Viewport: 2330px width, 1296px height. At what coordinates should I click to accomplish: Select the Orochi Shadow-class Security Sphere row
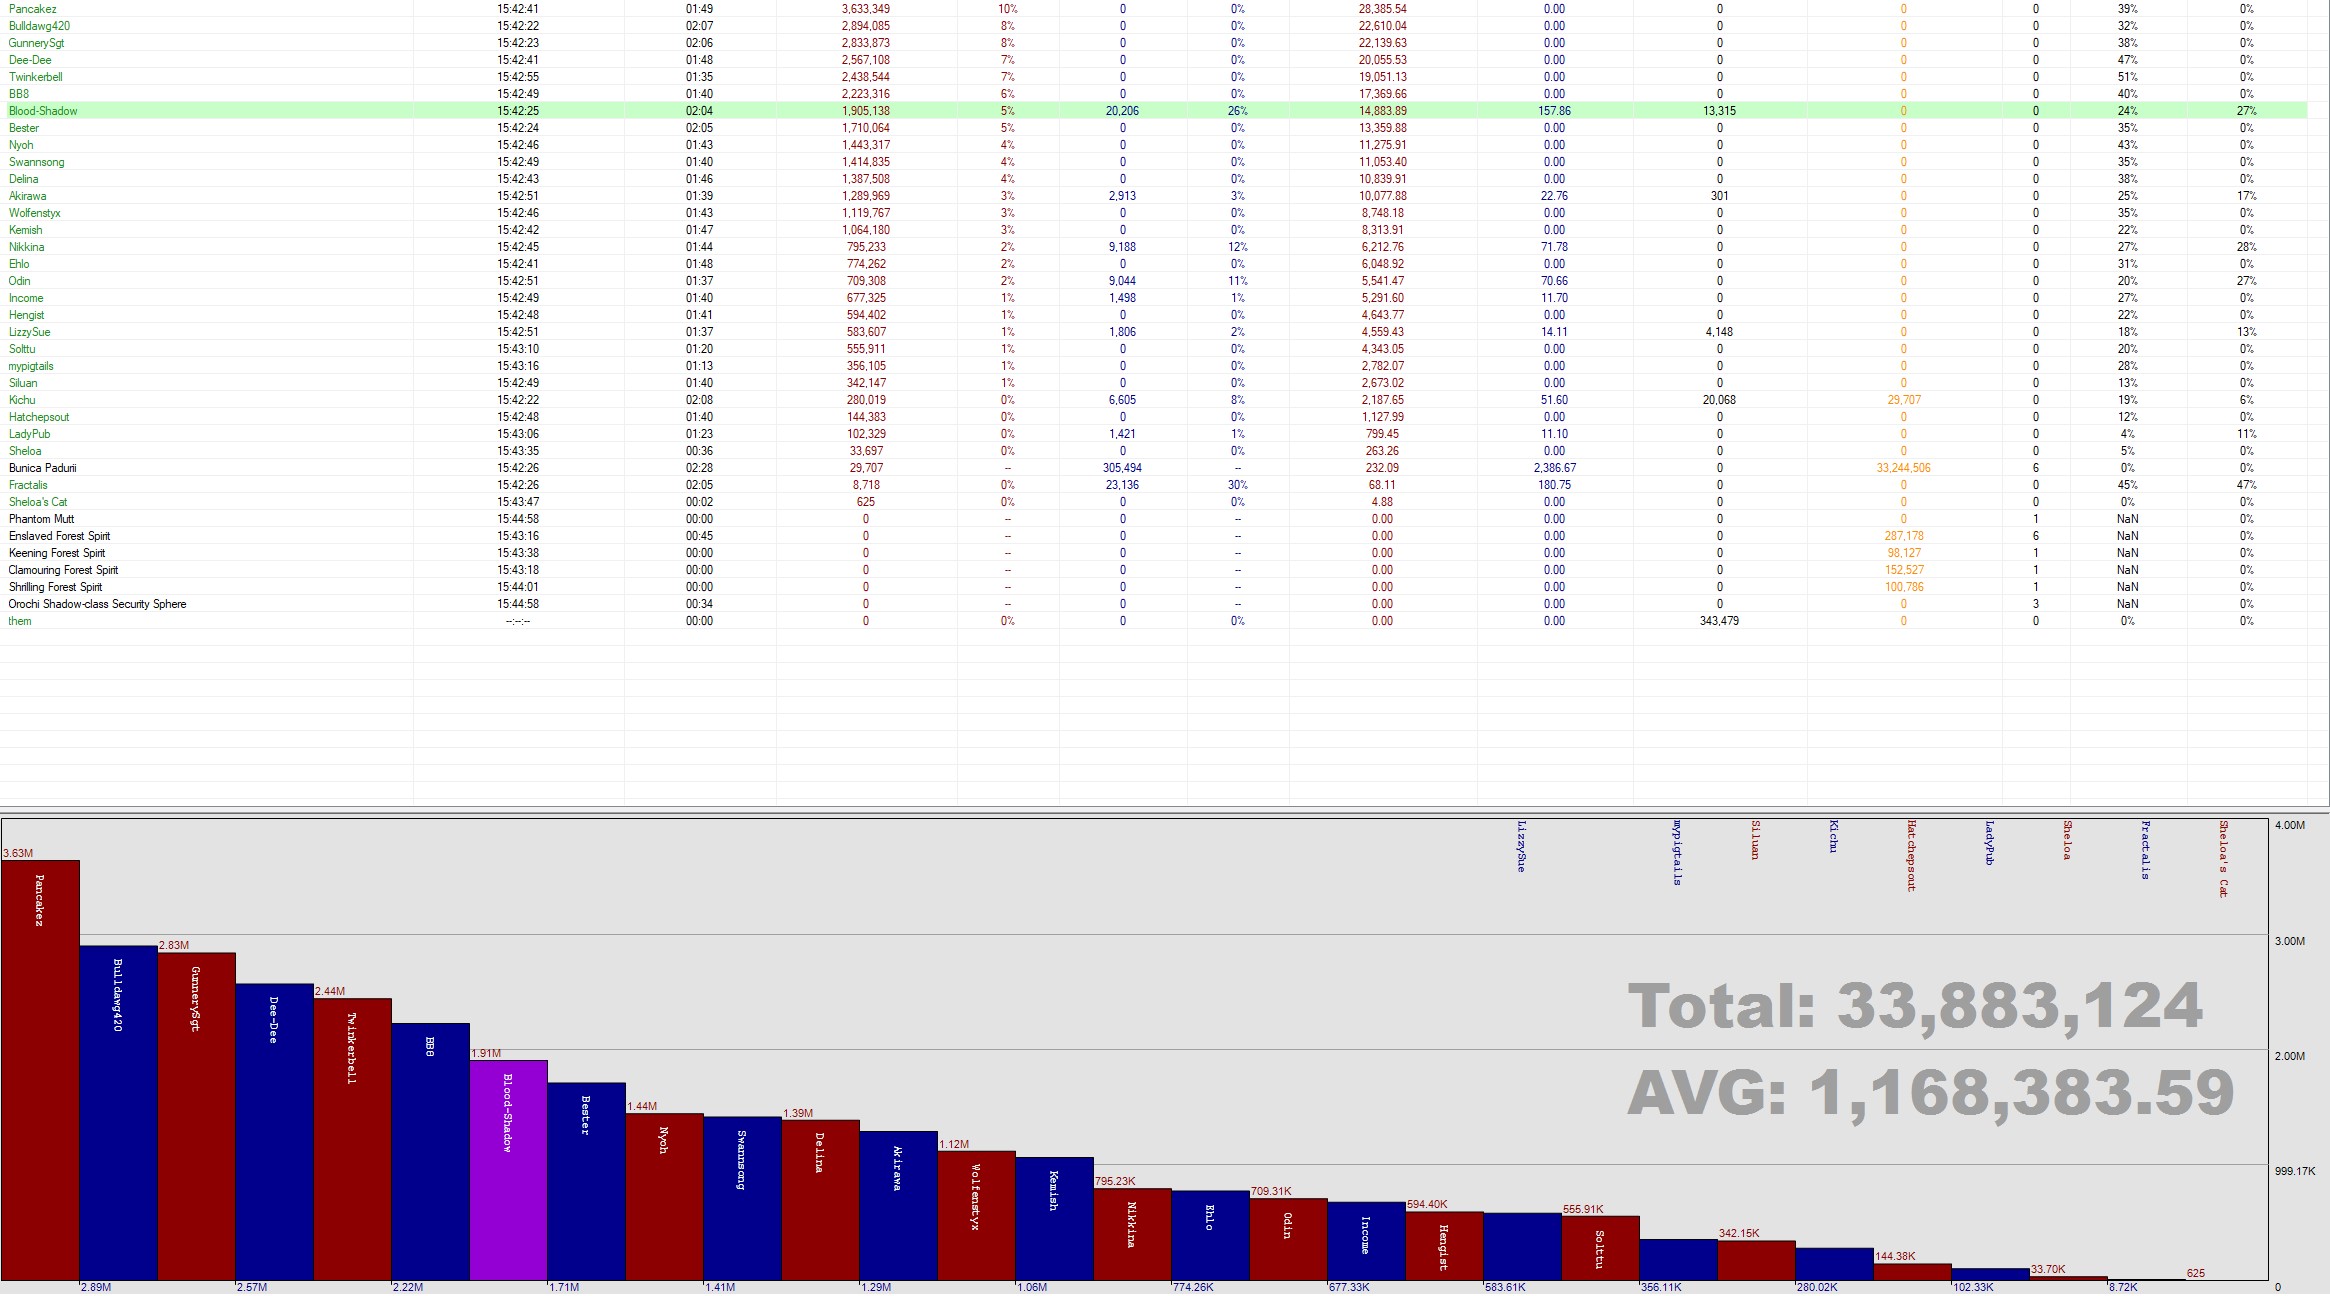pyautogui.click(x=98, y=604)
